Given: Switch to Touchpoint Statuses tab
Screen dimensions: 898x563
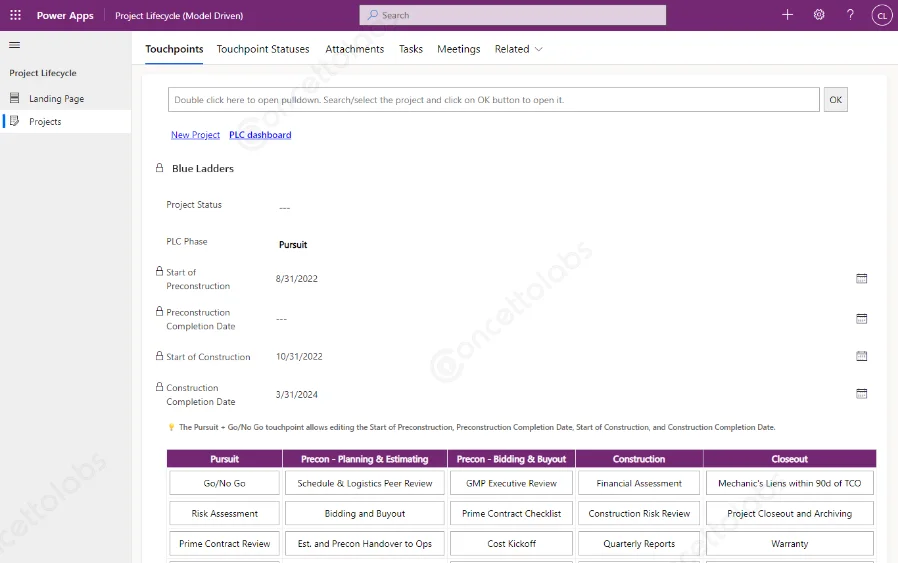Looking at the screenshot, I should point(263,49).
